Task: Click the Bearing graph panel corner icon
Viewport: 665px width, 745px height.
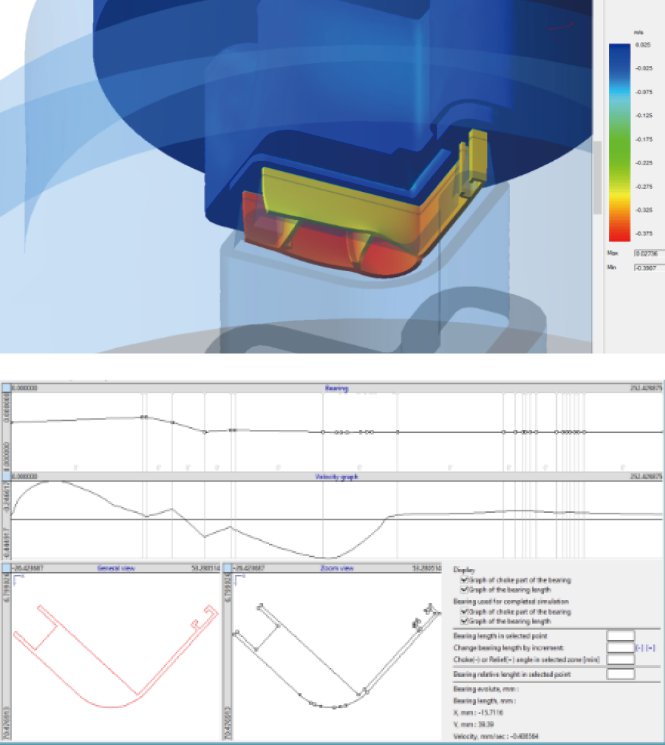Action: [4, 388]
